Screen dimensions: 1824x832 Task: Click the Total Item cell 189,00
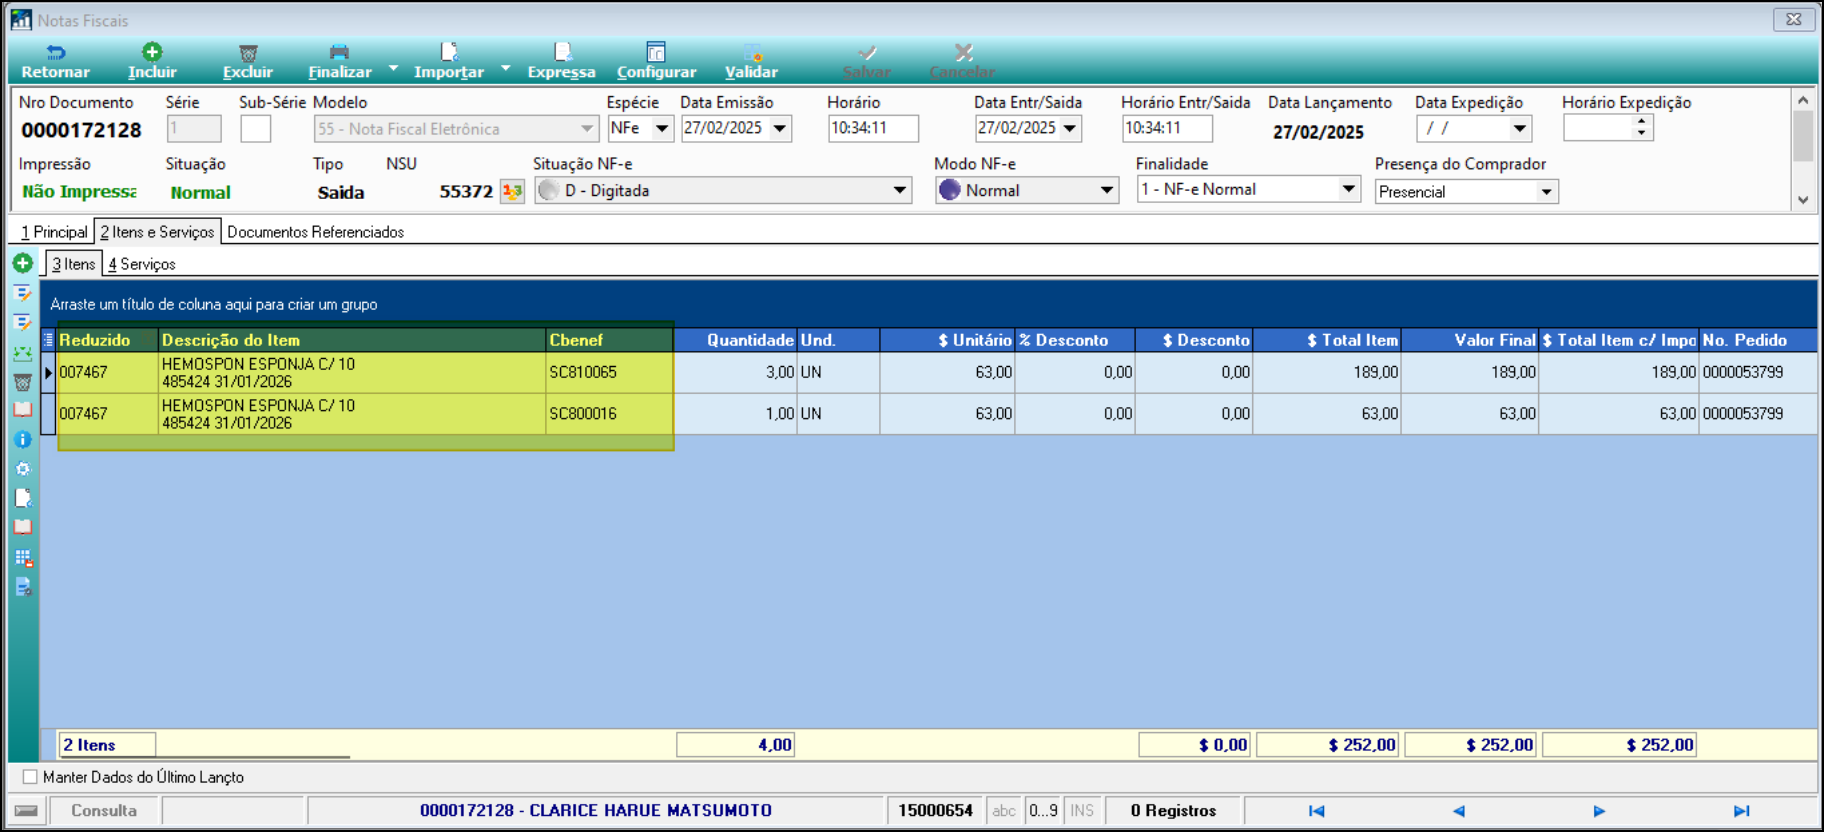1327,372
